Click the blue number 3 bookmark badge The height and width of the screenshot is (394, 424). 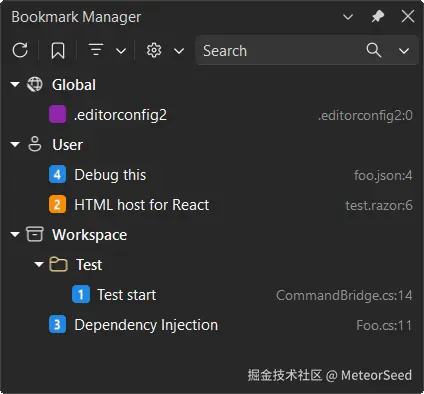coord(57,325)
